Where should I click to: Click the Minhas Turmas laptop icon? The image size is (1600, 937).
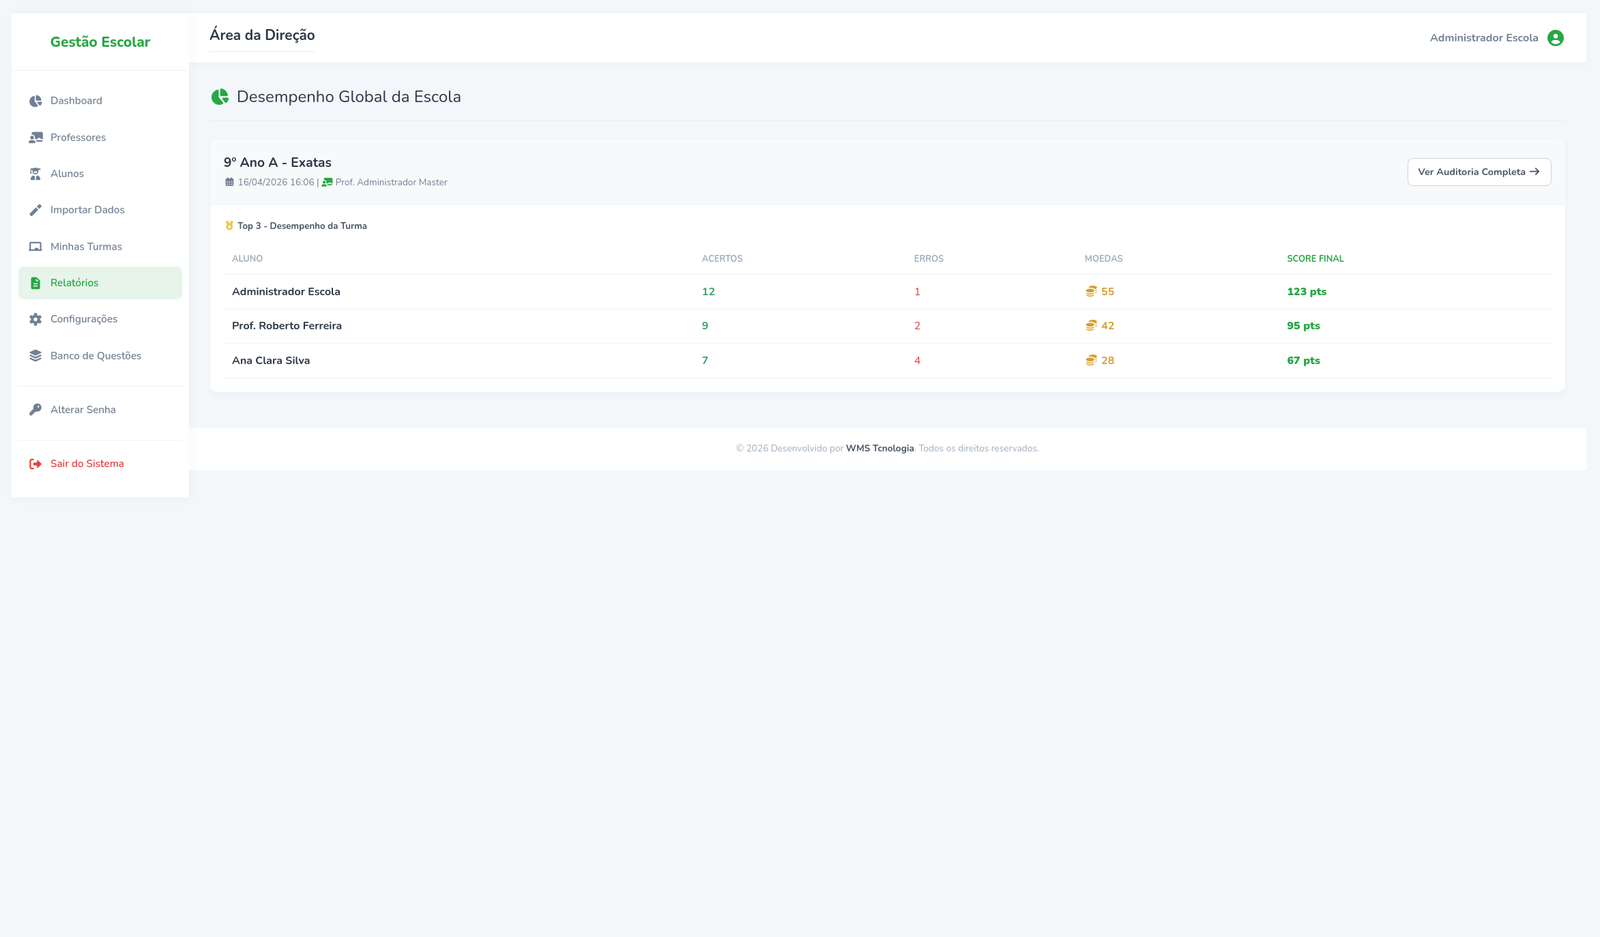(x=35, y=247)
